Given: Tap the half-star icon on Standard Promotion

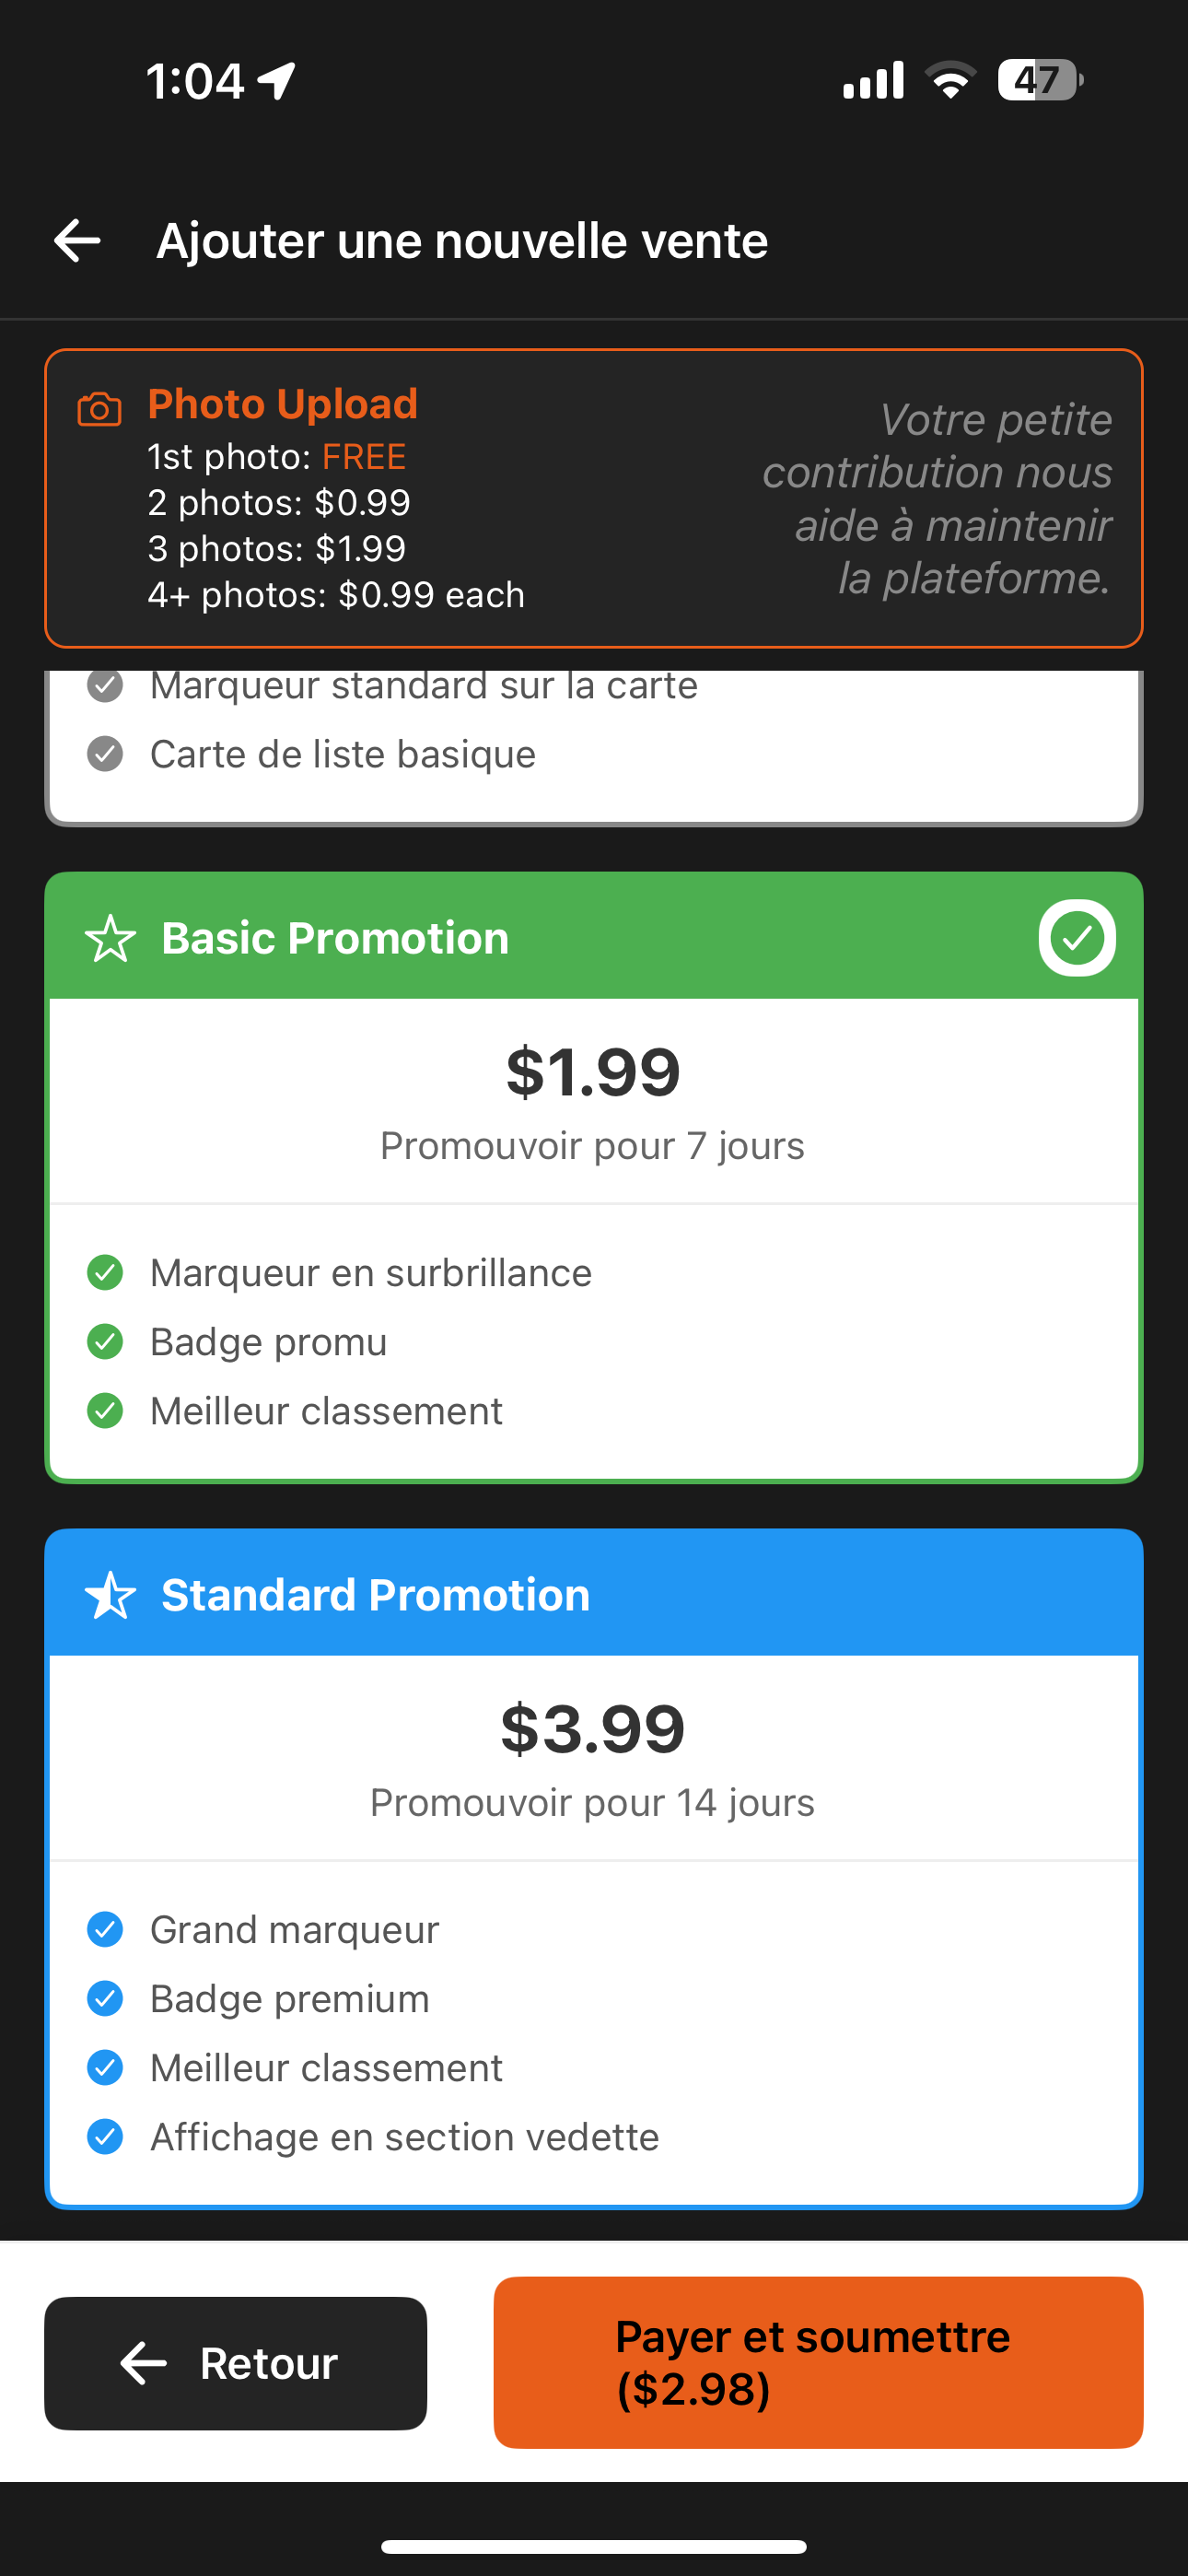Looking at the screenshot, I should (110, 1595).
